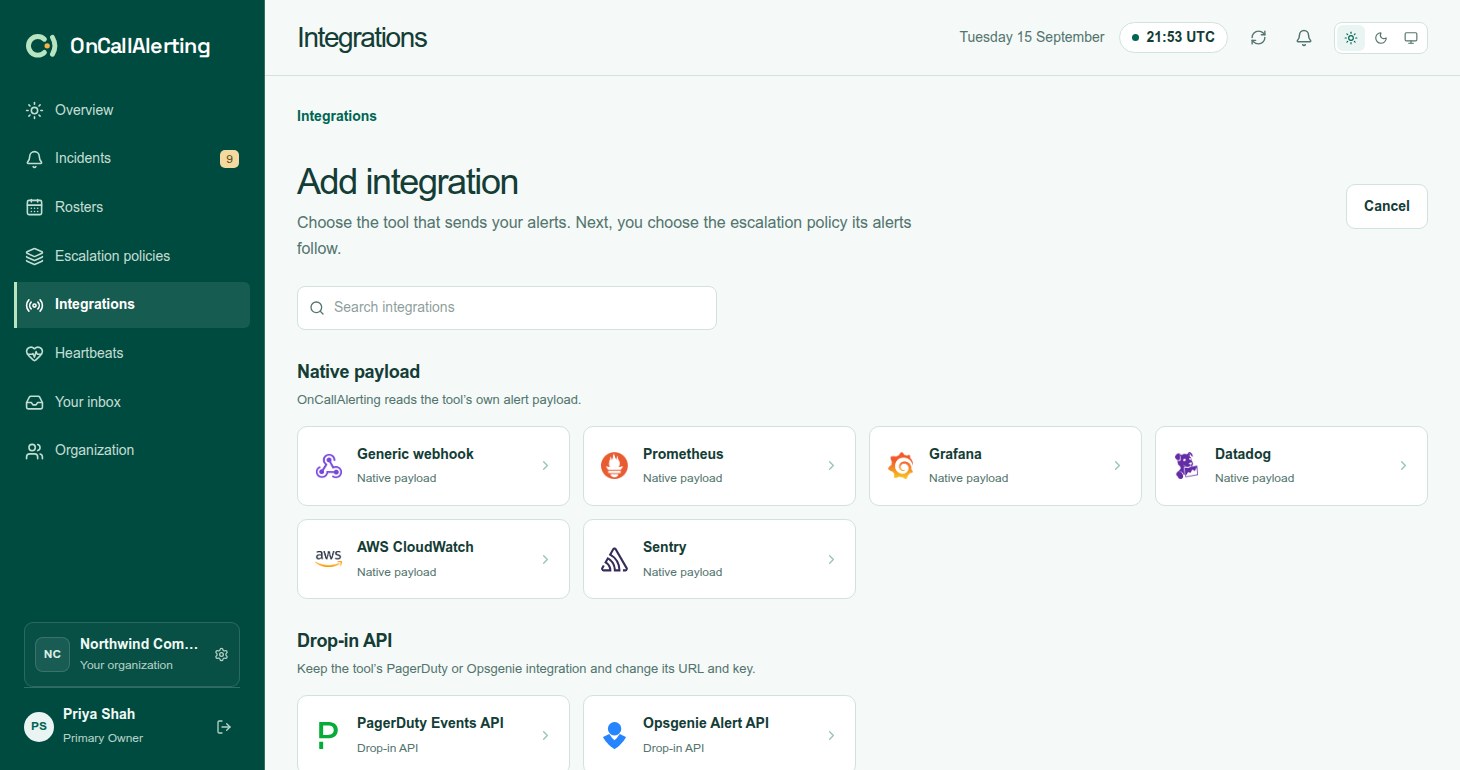
Task: Click the chevron on Datadog card
Action: pyautogui.click(x=1403, y=466)
